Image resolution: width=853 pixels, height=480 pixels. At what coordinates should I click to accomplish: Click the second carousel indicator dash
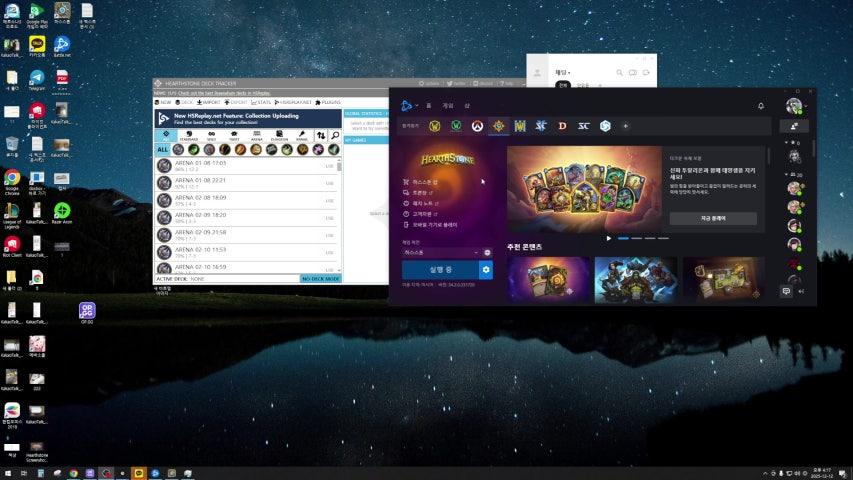coord(636,238)
